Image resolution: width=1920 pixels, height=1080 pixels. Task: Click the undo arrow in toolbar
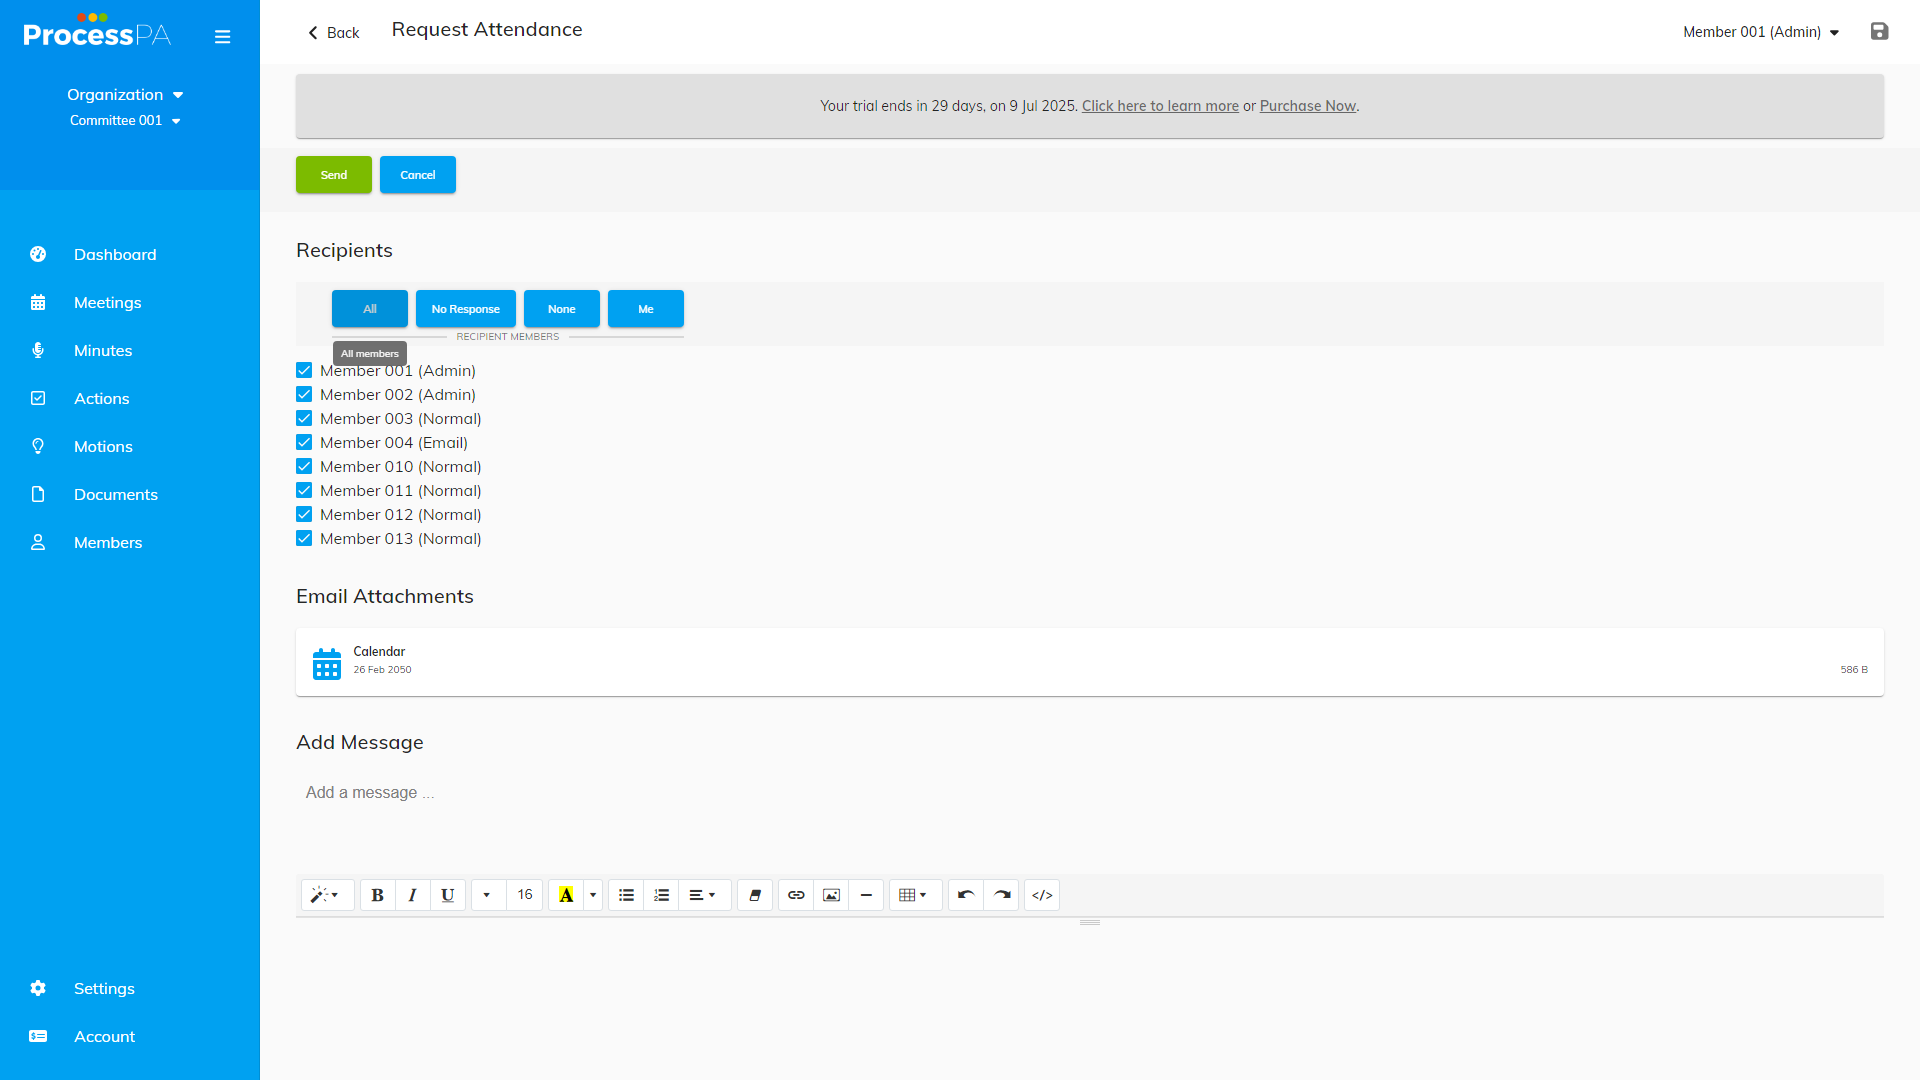tap(965, 895)
